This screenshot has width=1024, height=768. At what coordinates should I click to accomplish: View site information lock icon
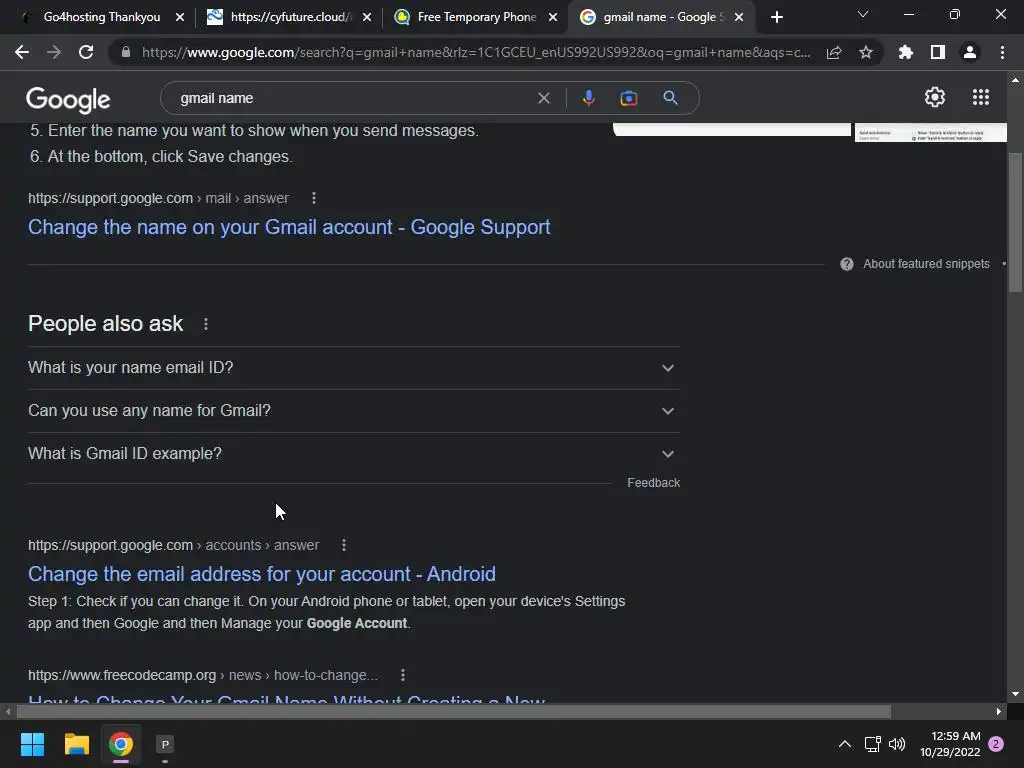click(x=126, y=52)
